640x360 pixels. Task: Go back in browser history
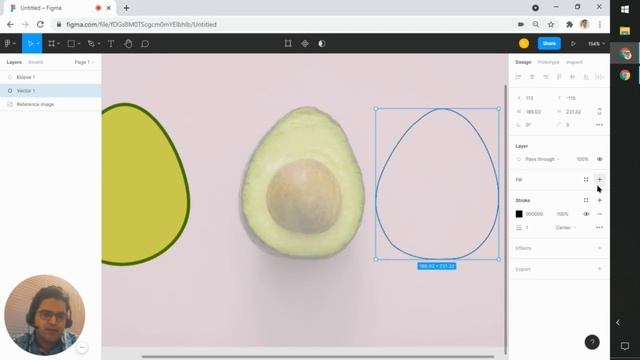click(x=10, y=24)
